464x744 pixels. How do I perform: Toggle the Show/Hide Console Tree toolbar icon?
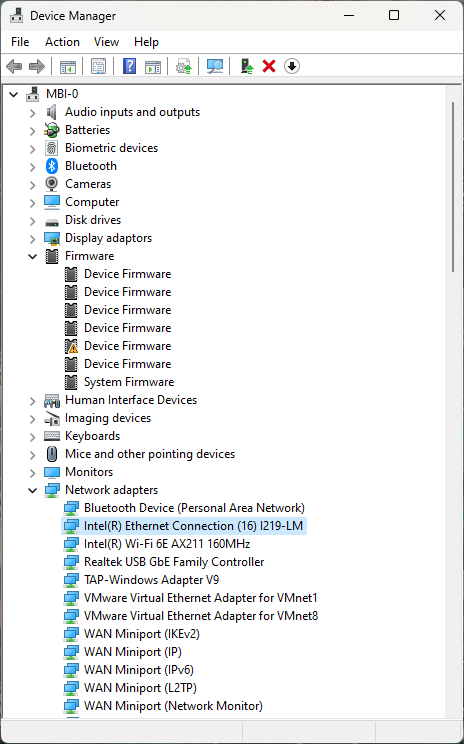68,66
